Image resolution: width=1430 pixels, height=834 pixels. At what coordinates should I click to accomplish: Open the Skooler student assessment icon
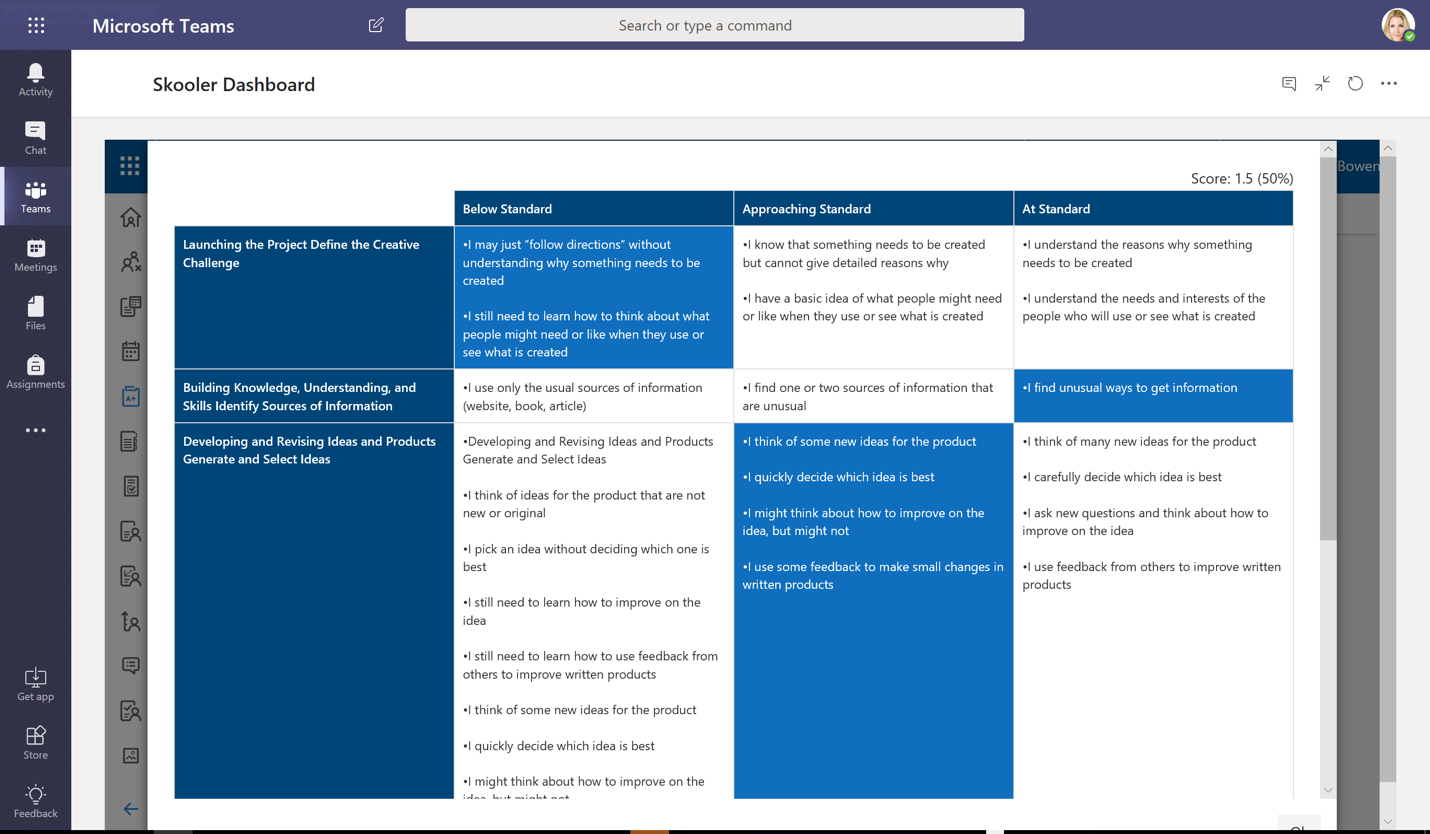click(x=131, y=576)
